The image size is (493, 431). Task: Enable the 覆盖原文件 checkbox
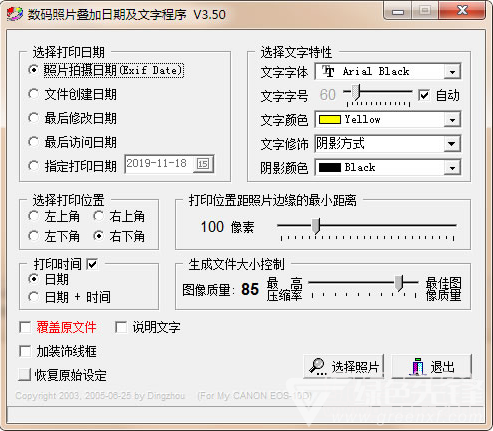pos(25,327)
